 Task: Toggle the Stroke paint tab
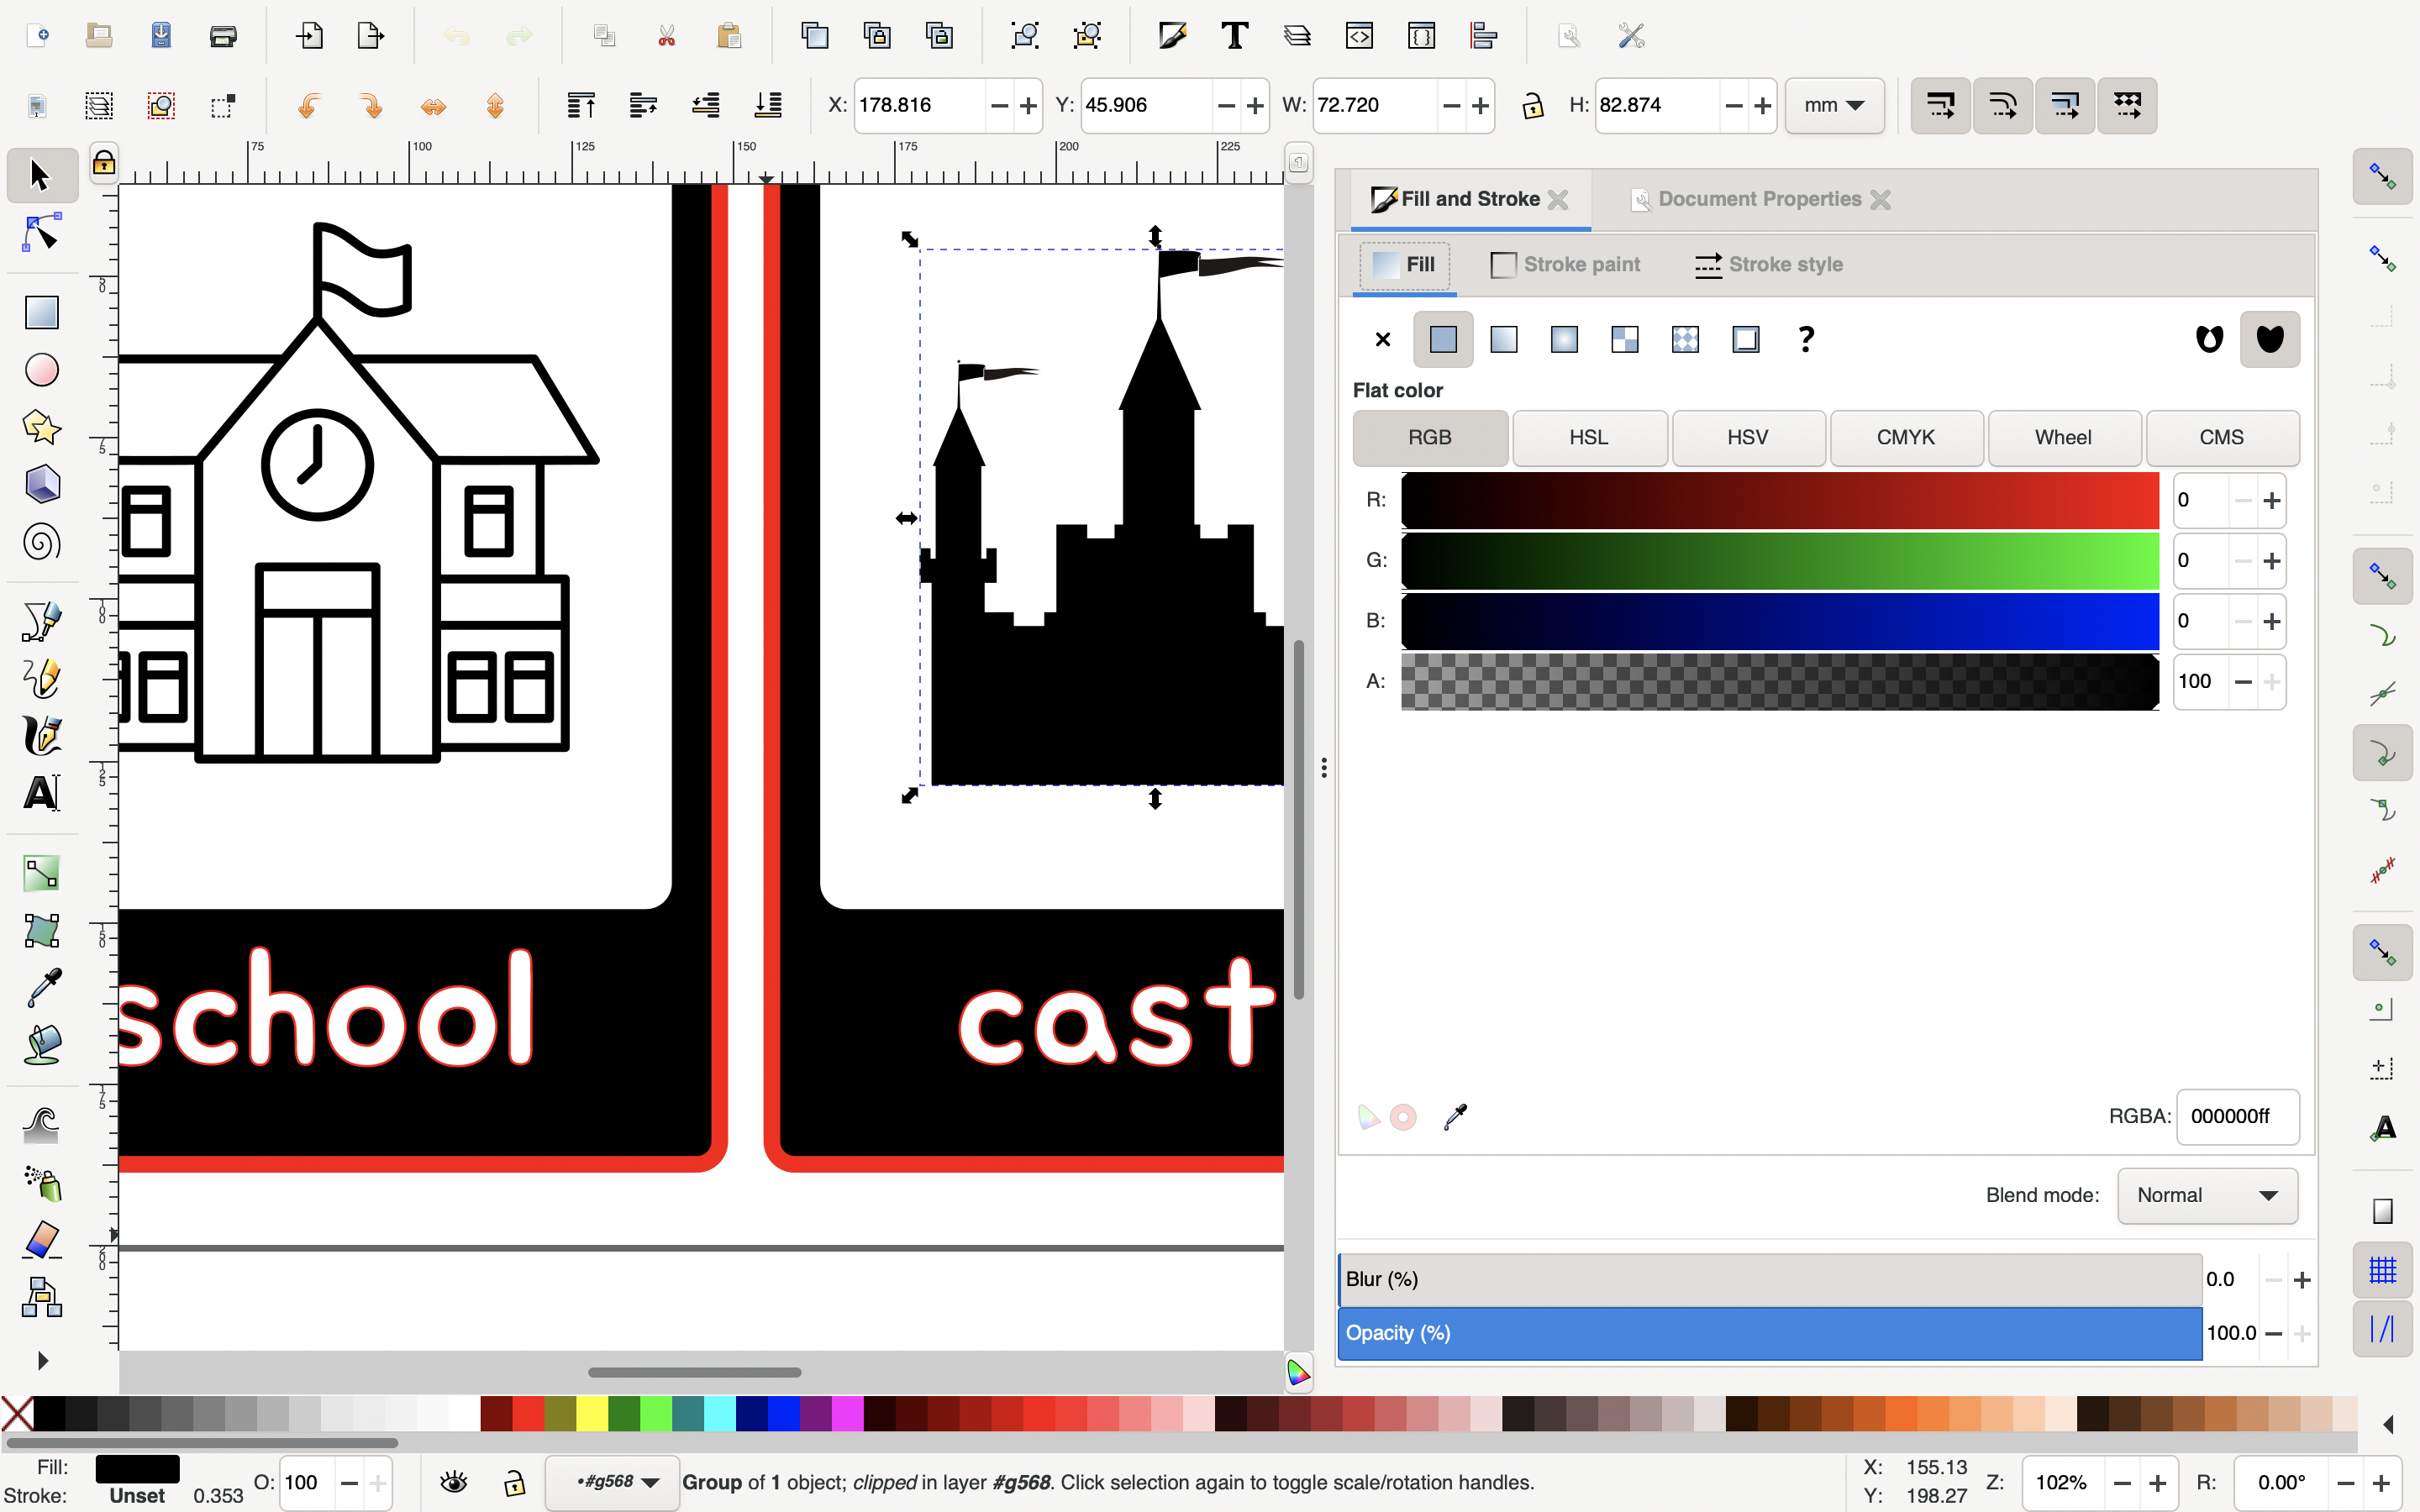1566,263
